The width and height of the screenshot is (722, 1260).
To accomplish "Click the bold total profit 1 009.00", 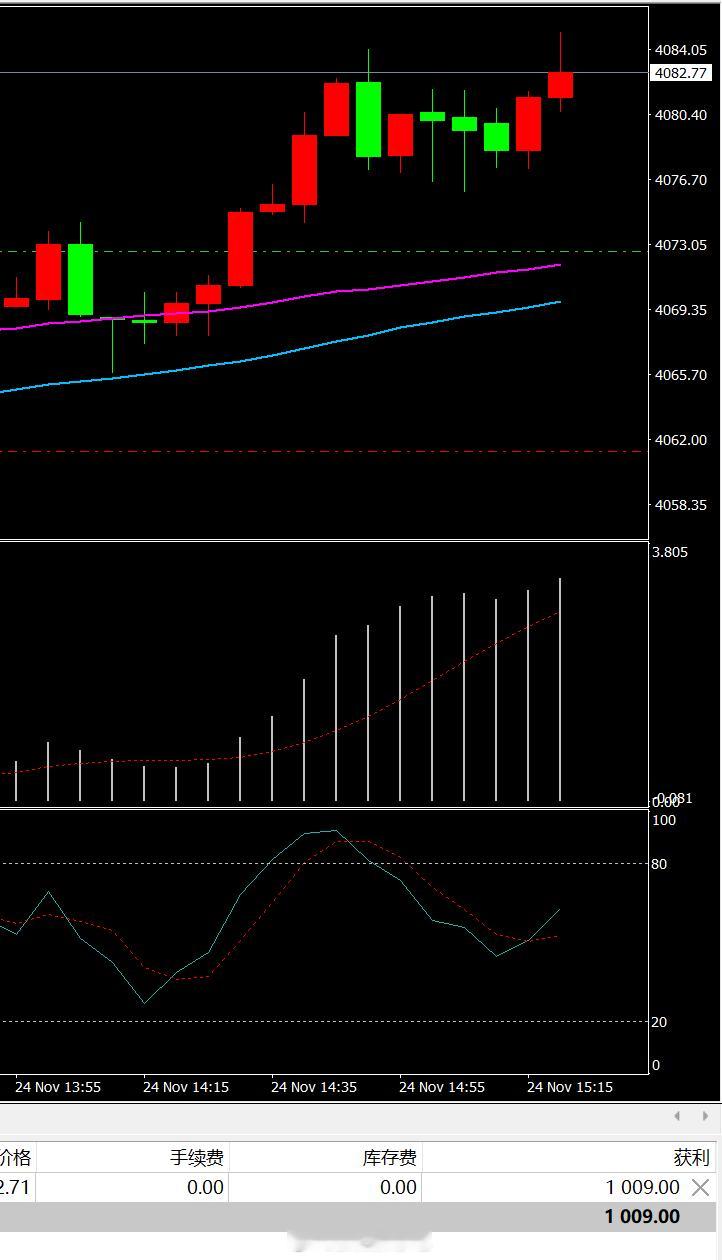I will tap(642, 1217).
